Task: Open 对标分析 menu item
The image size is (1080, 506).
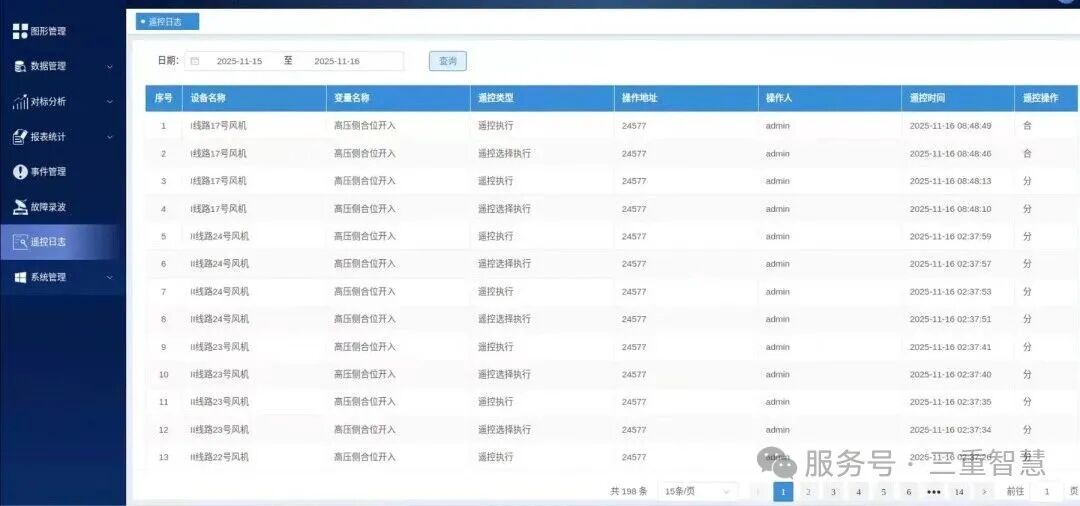Action: click(63, 102)
